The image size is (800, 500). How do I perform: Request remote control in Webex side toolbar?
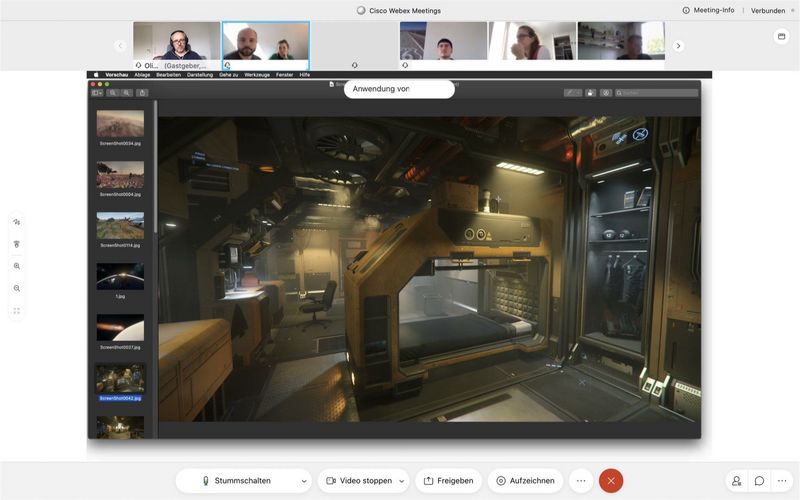17,244
